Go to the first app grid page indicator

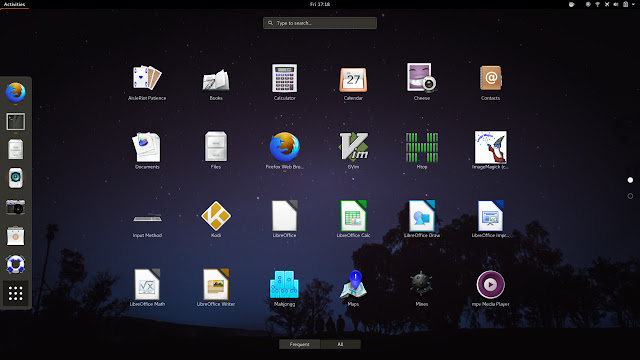(x=630, y=180)
